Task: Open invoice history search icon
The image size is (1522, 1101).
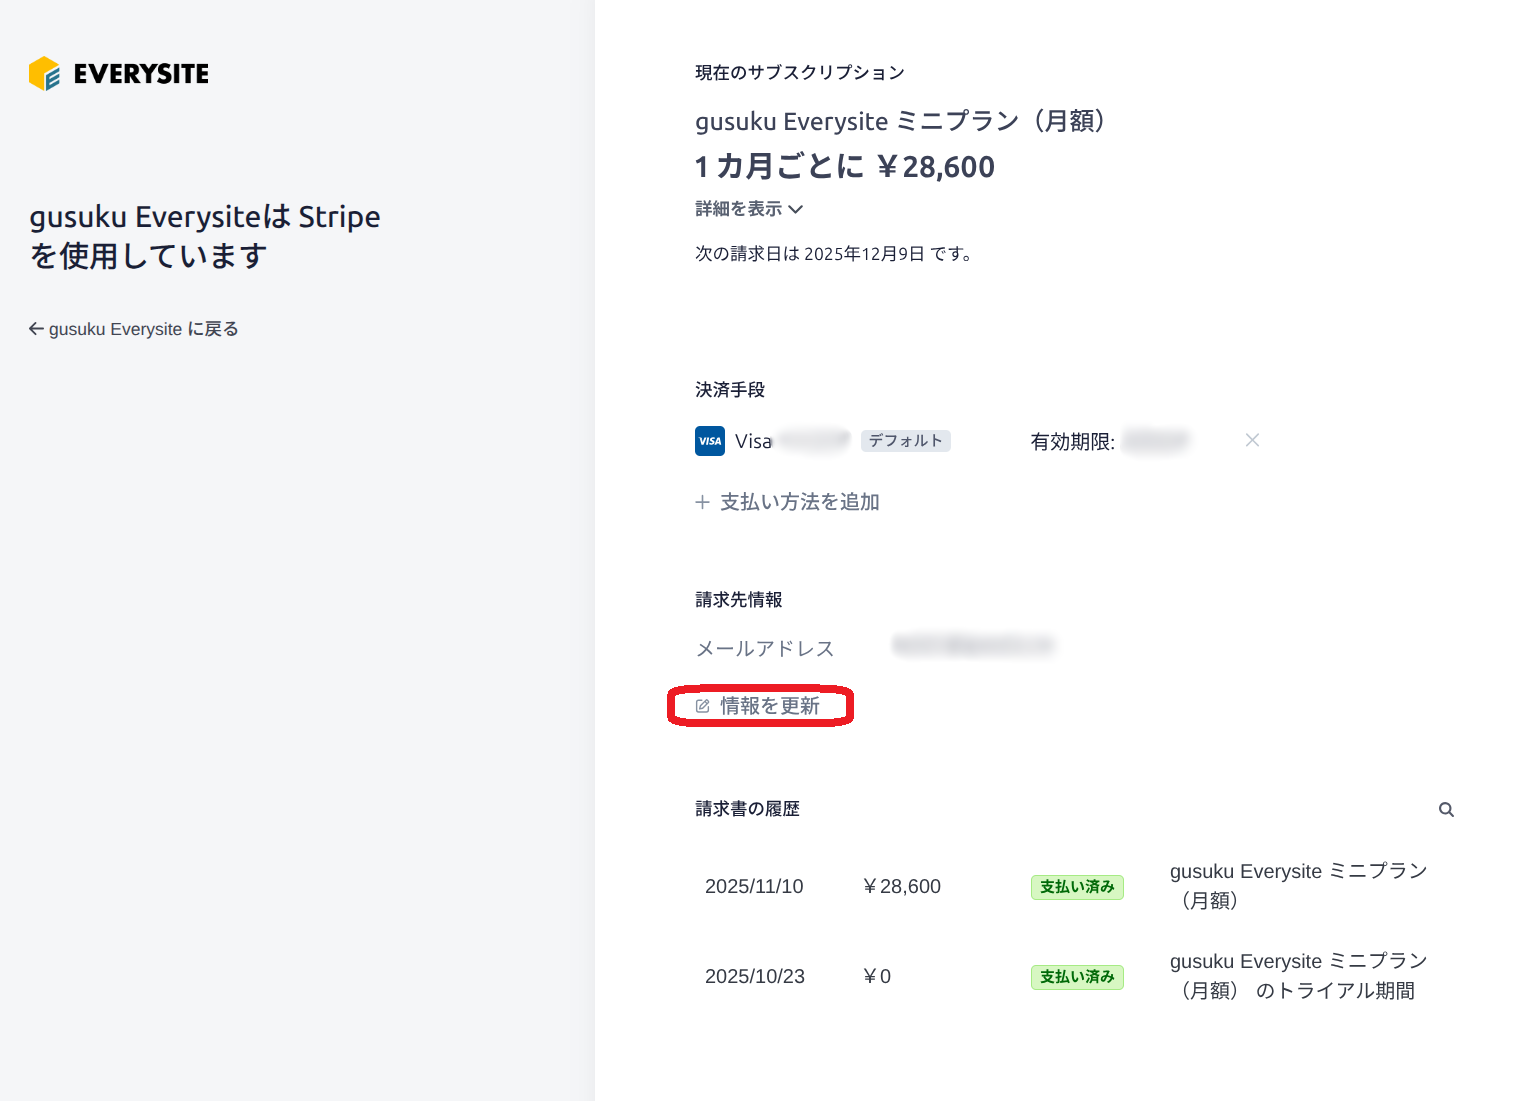Action: coord(1446,810)
